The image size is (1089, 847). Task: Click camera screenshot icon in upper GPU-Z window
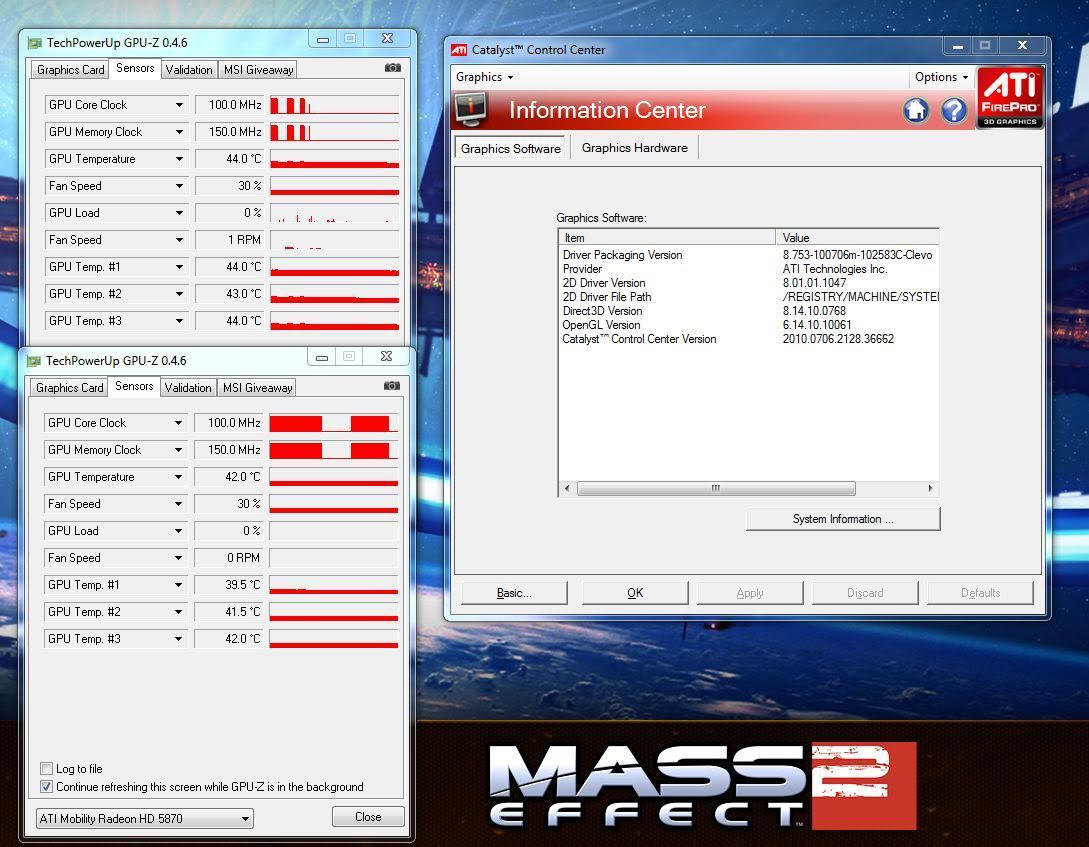(x=392, y=68)
